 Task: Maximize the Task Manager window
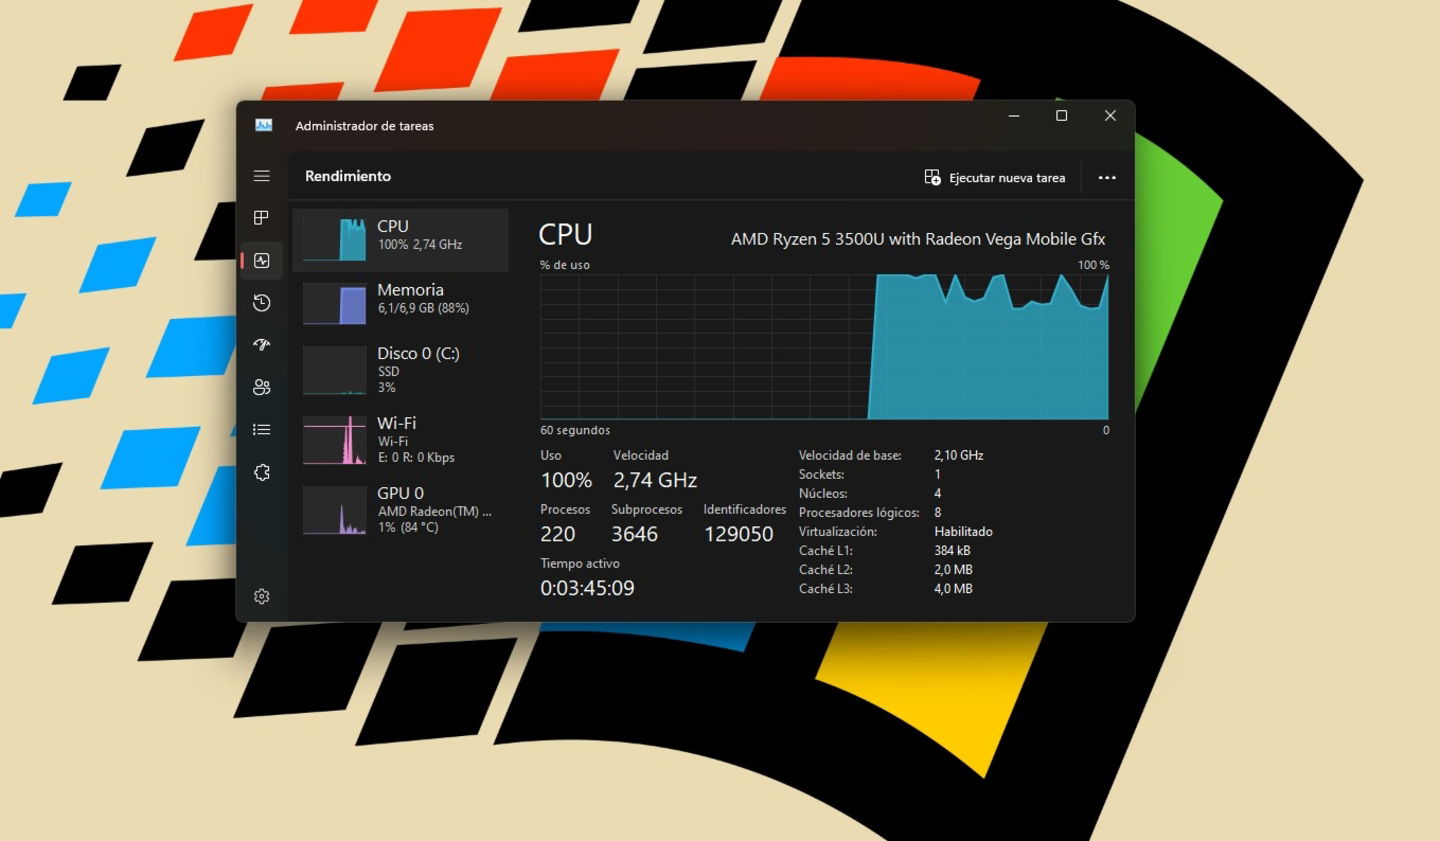(1062, 116)
